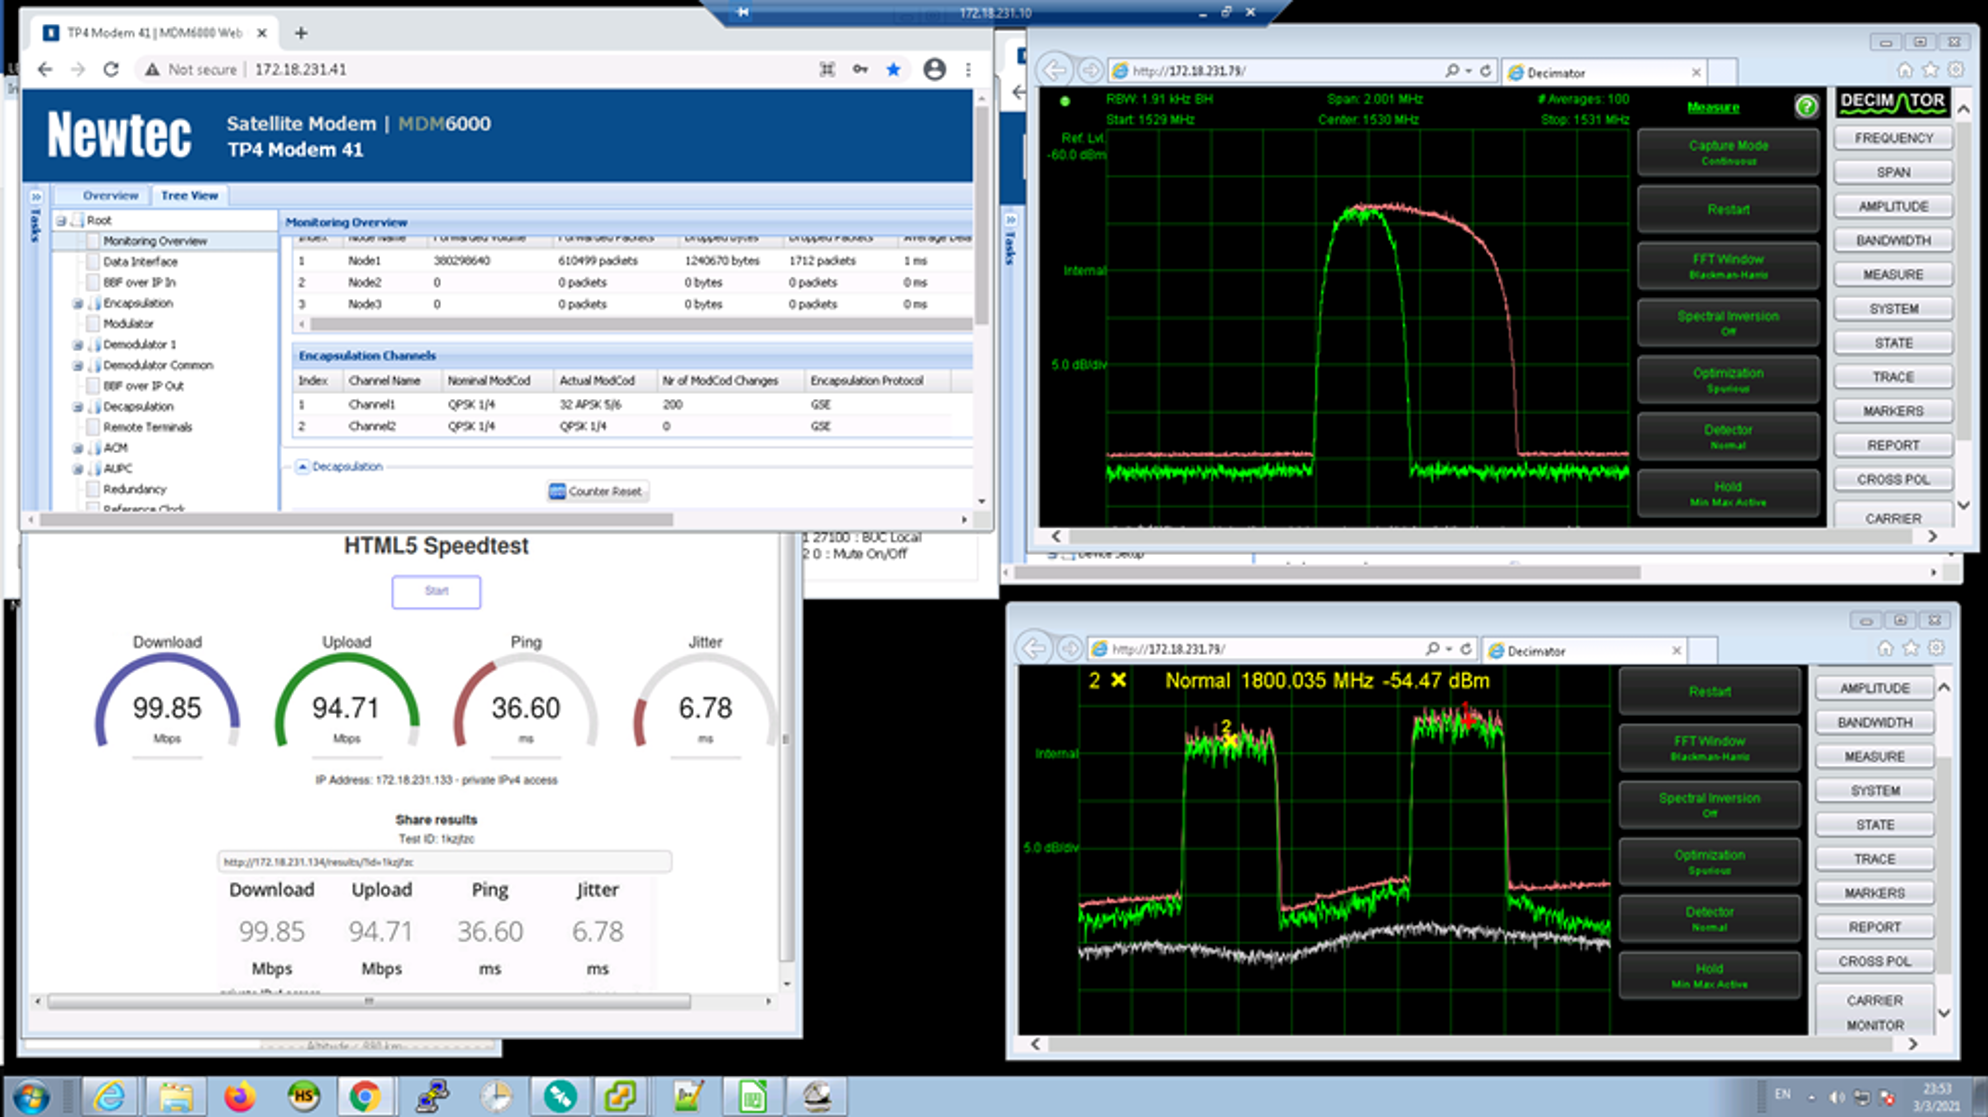Refresh the upper Decimator IE page

click(1485, 71)
